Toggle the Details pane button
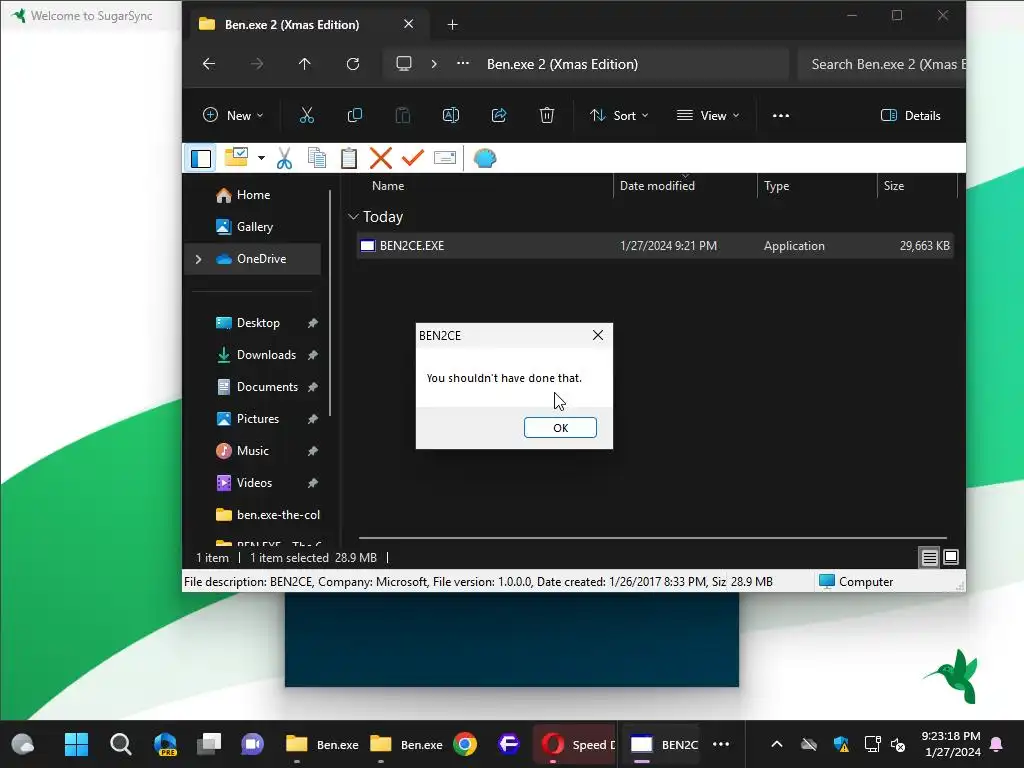This screenshot has height=768, width=1024. pos(910,116)
